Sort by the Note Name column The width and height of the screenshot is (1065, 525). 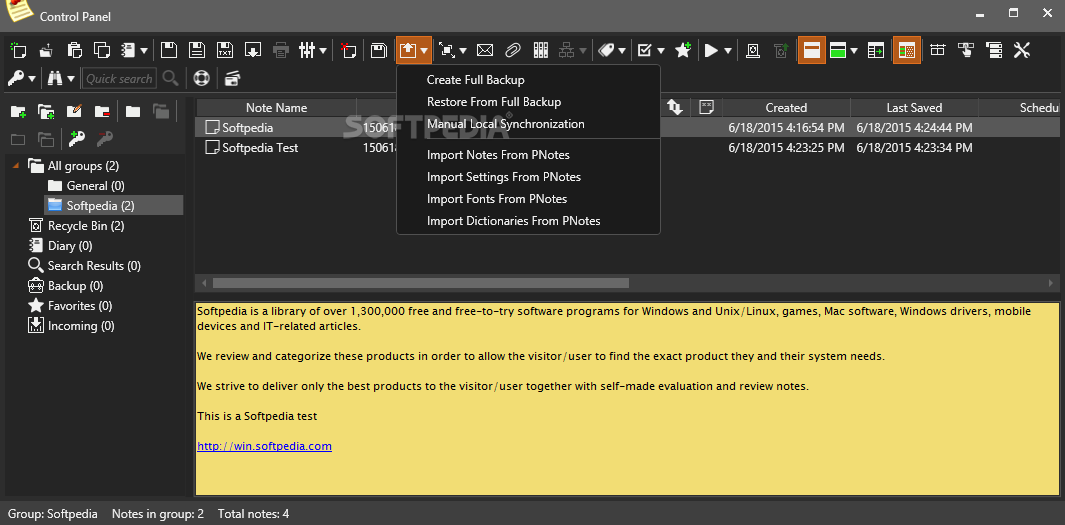(x=276, y=107)
